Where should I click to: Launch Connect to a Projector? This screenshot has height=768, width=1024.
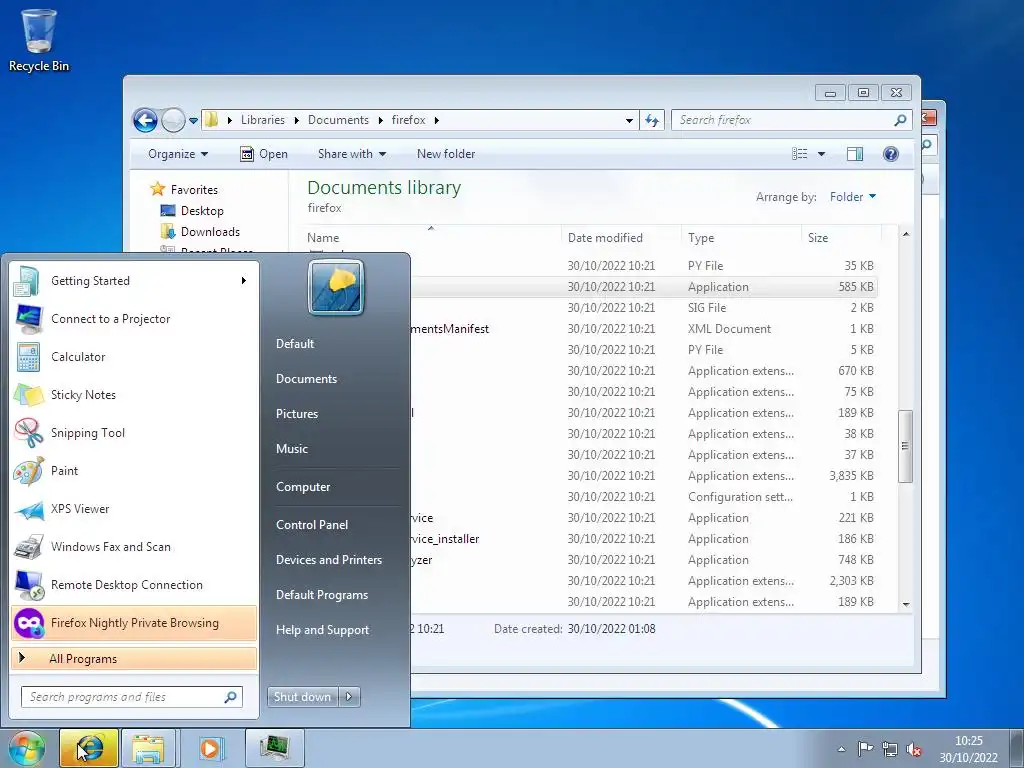pos(133,319)
